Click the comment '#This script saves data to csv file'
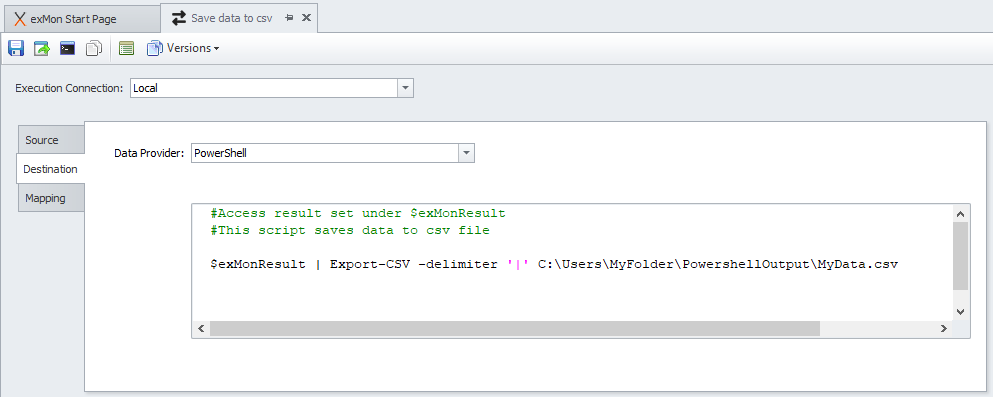Image resolution: width=993 pixels, height=397 pixels. click(x=350, y=230)
